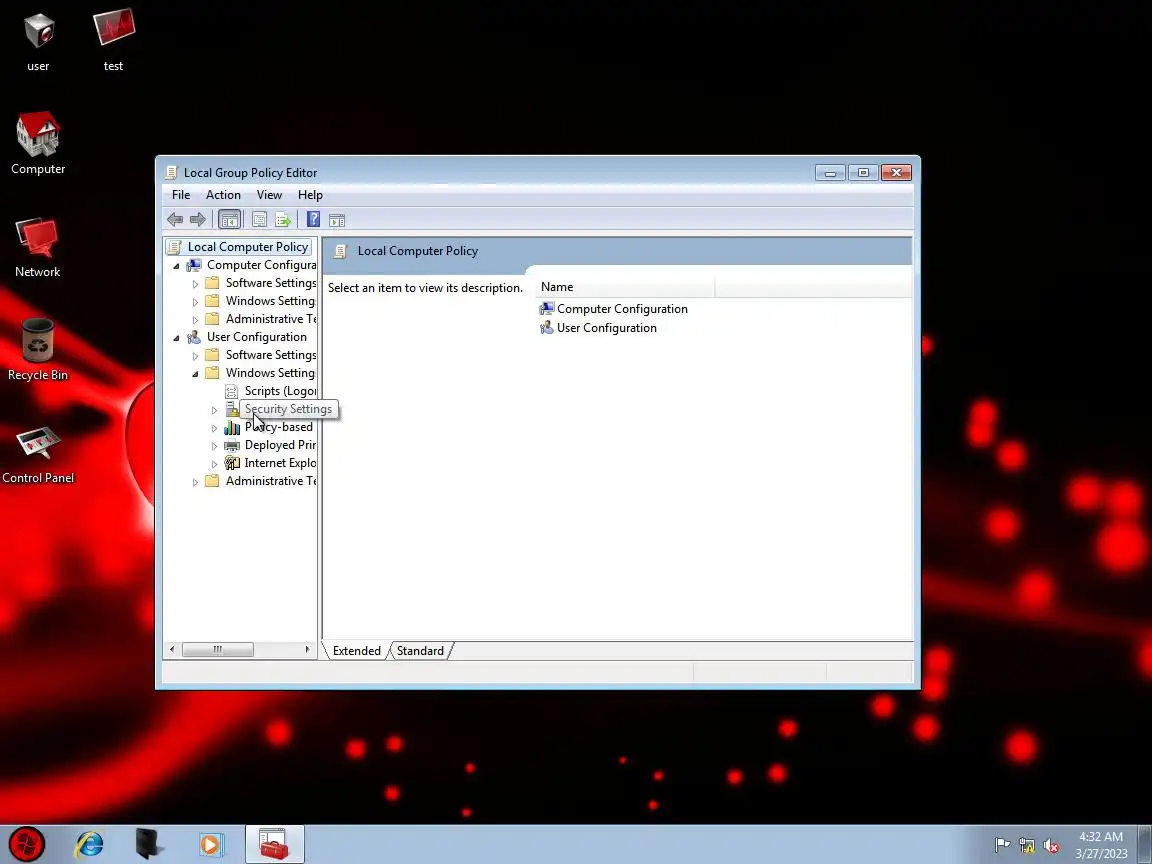This screenshot has width=1152, height=864.
Task: Click tree pane scrollbar left arrow
Action: point(172,649)
